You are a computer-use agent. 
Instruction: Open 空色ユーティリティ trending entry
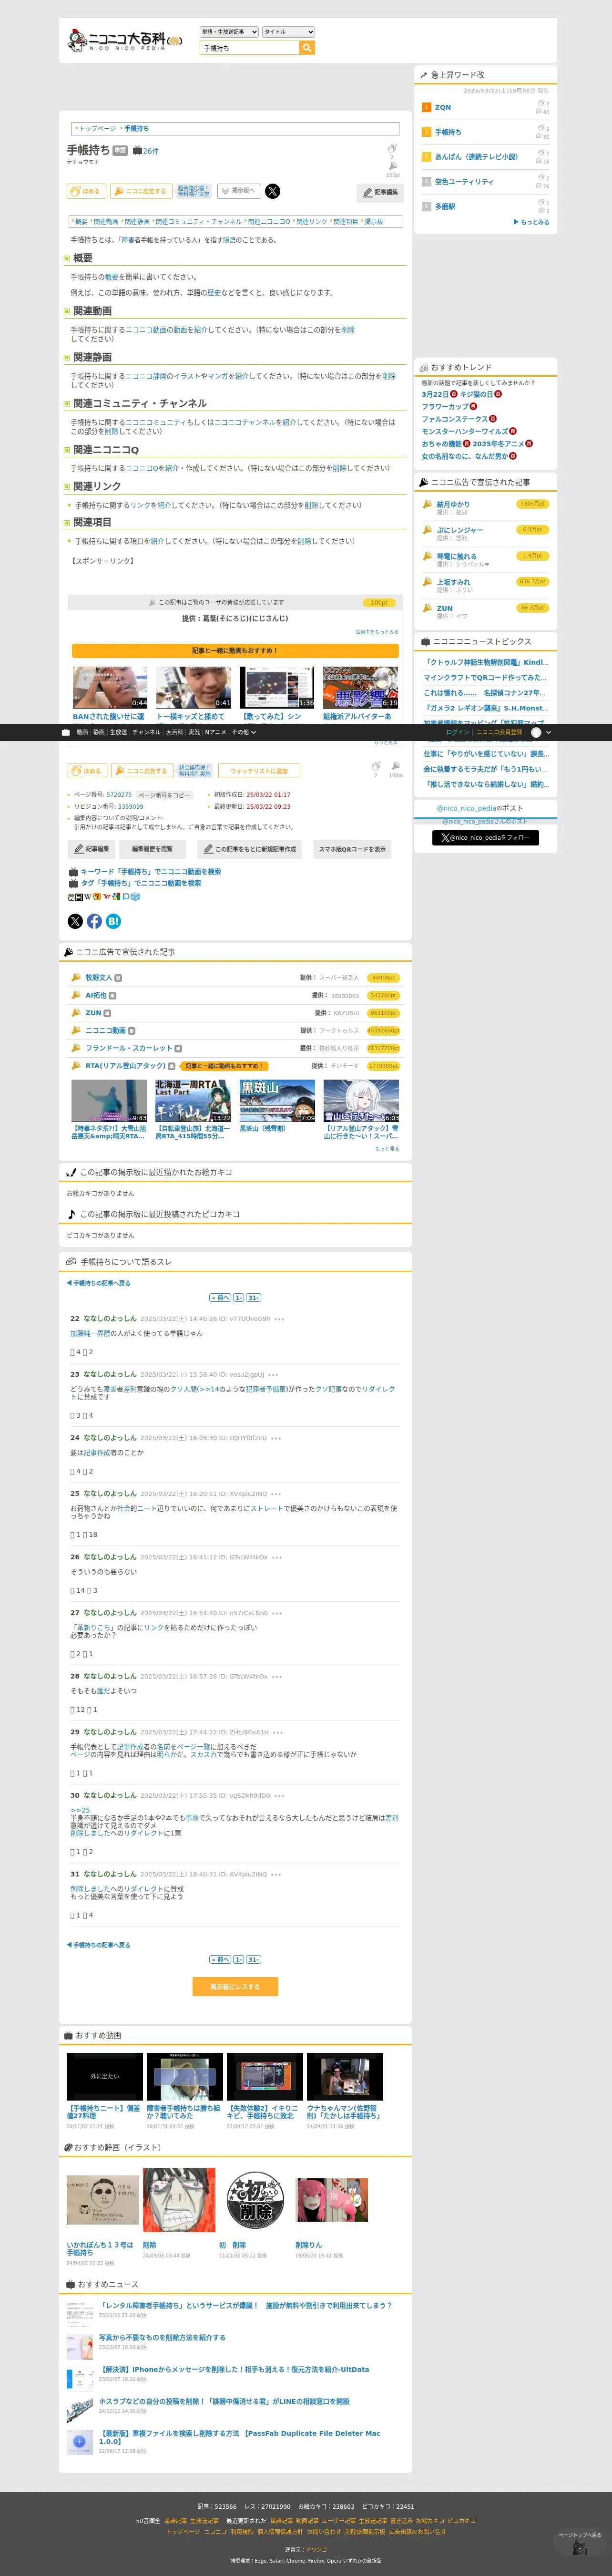pyautogui.click(x=463, y=182)
